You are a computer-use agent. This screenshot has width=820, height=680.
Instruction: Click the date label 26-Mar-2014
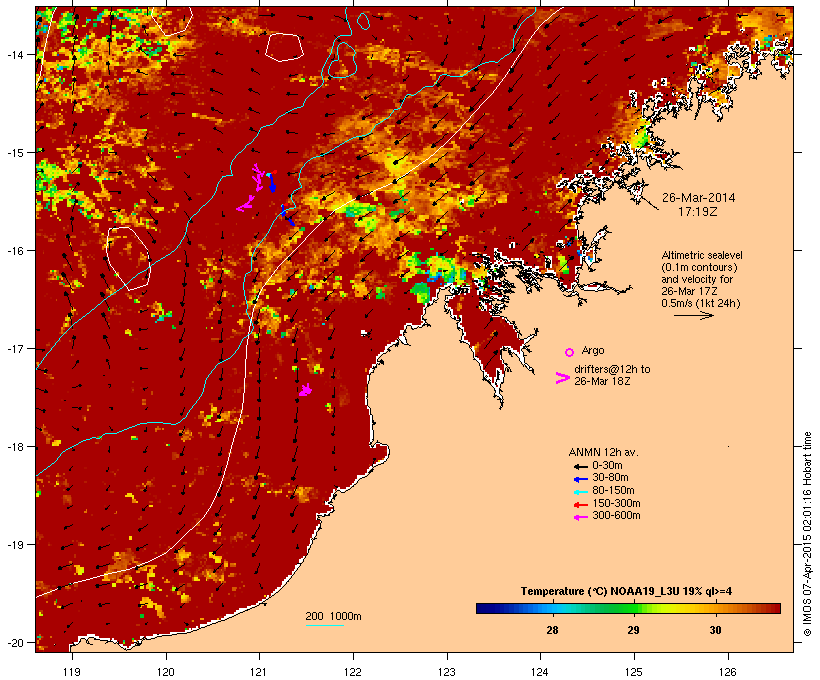click(698, 198)
